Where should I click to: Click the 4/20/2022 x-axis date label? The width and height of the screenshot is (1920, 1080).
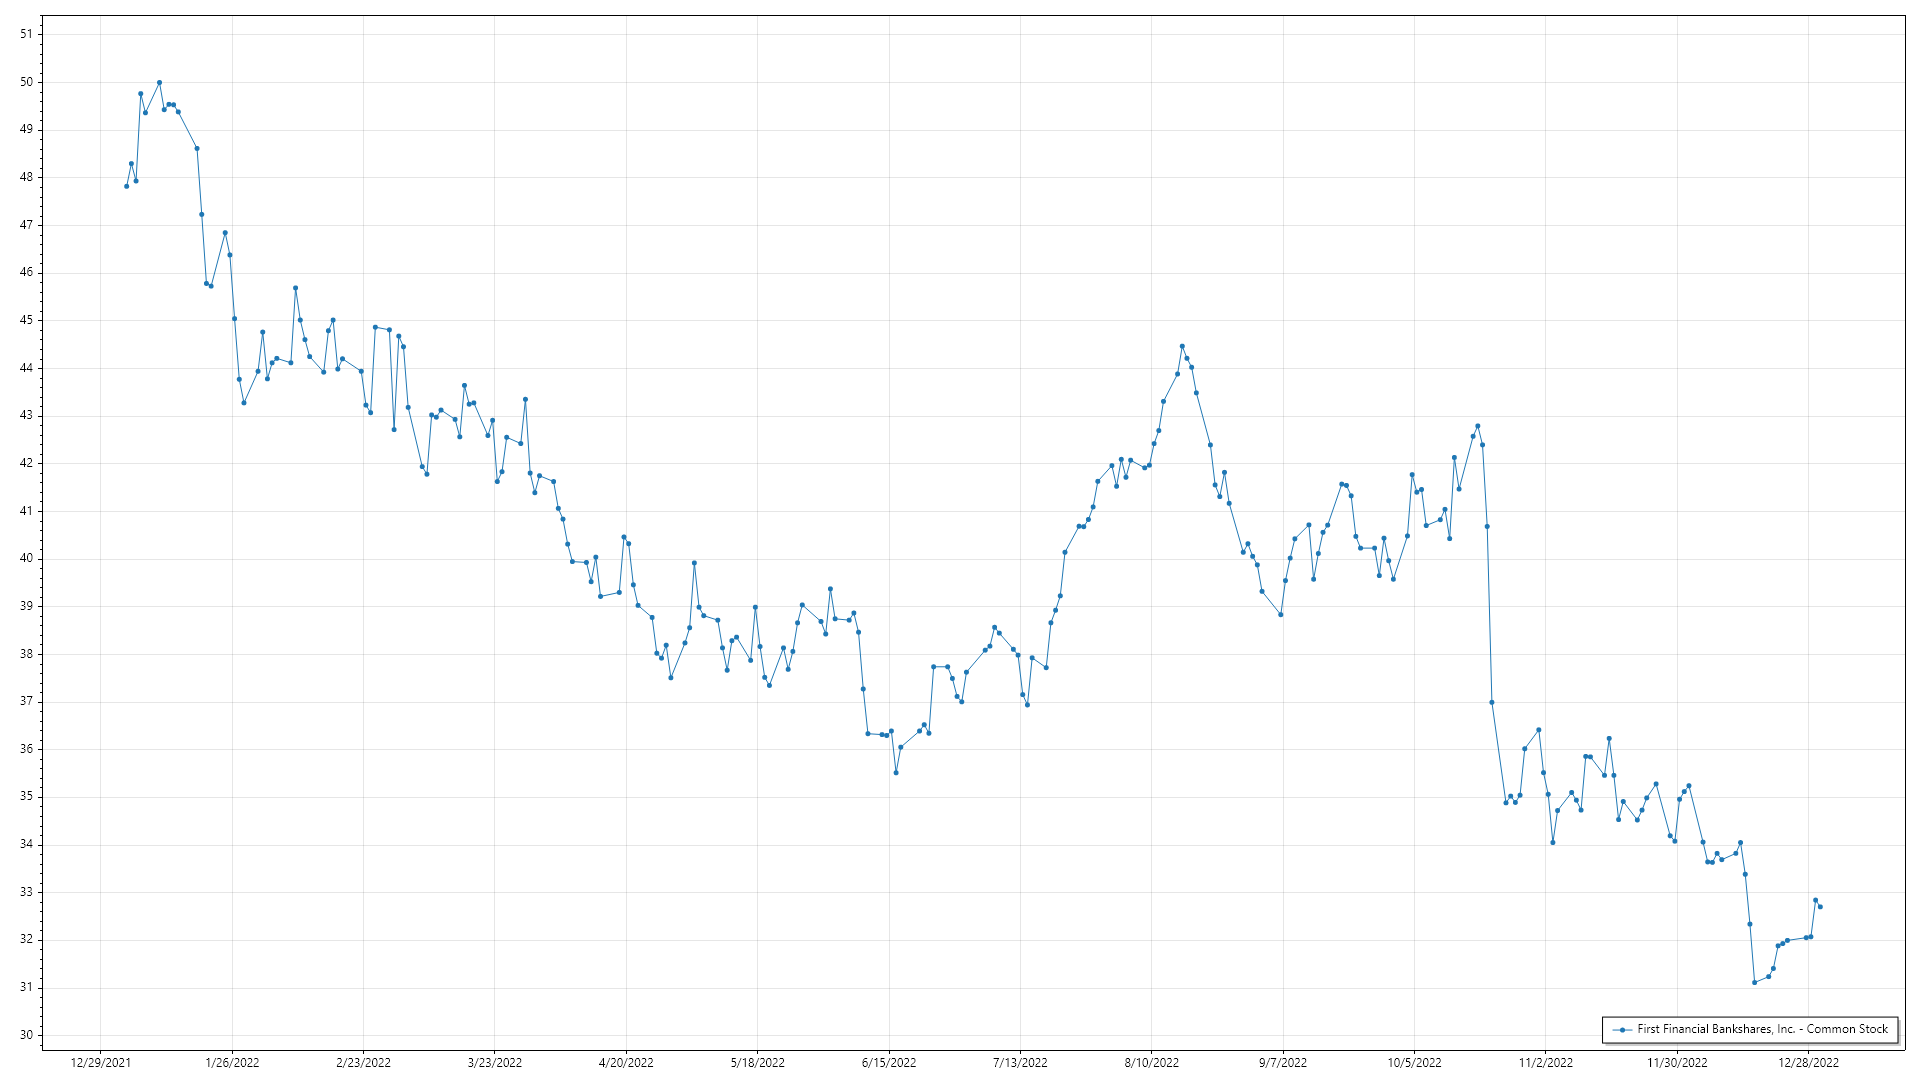[x=626, y=1063]
